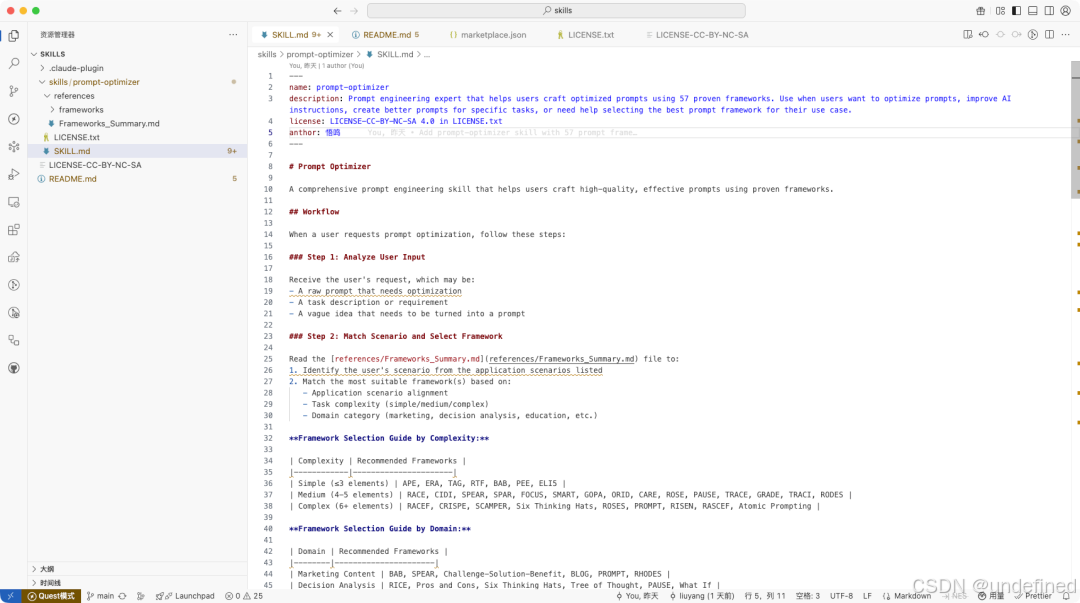Open the Explorer panel more actions ellipsis
Screen dimensions: 1080x603
coord(233,34)
